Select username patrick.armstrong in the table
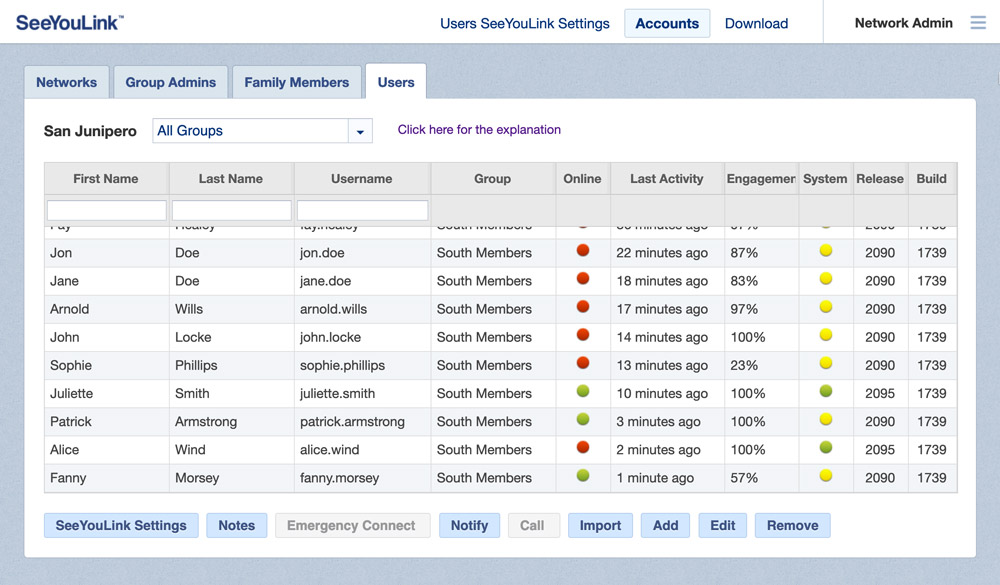Viewport: 1000px width, 585px height. 352,422
